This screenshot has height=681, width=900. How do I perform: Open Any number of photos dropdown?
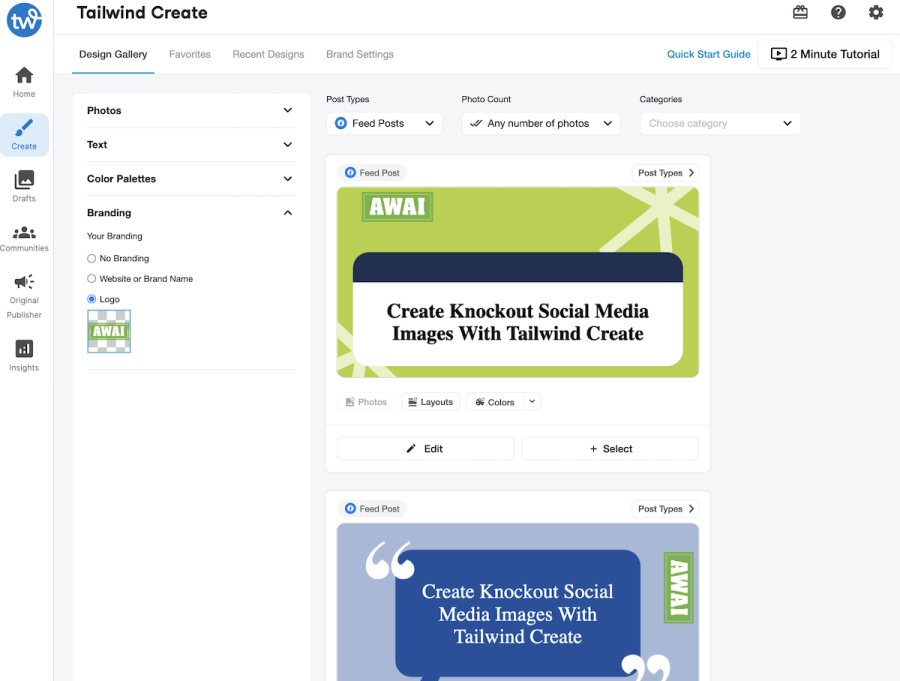(x=541, y=123)
